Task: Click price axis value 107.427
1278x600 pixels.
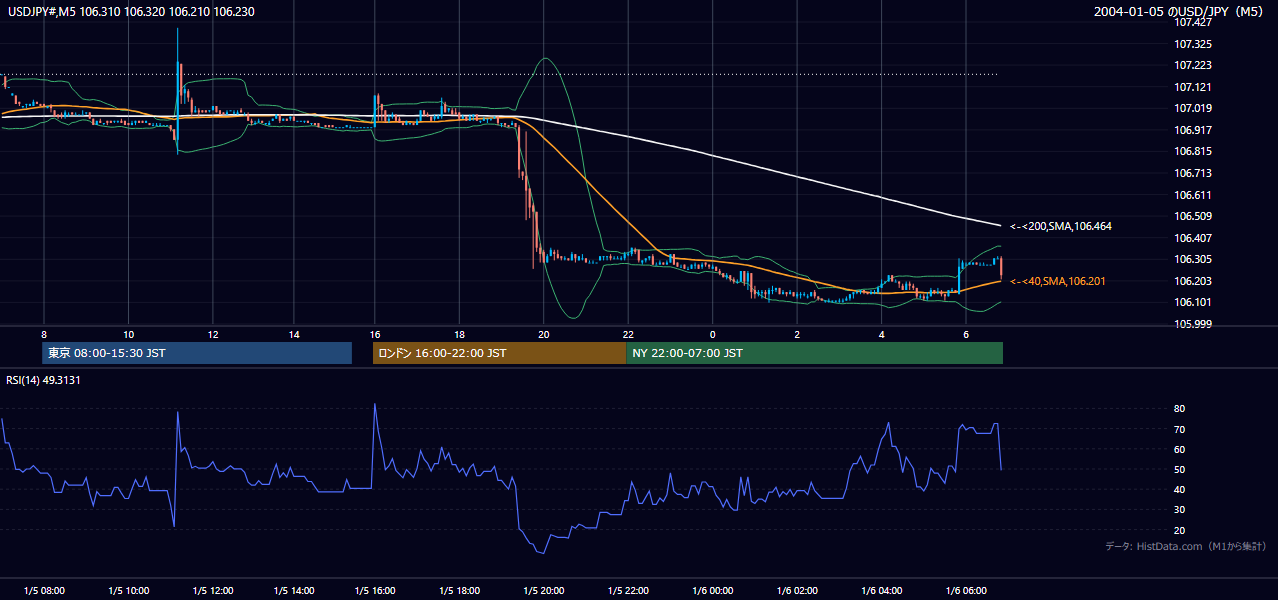Action: [1194, 22]
